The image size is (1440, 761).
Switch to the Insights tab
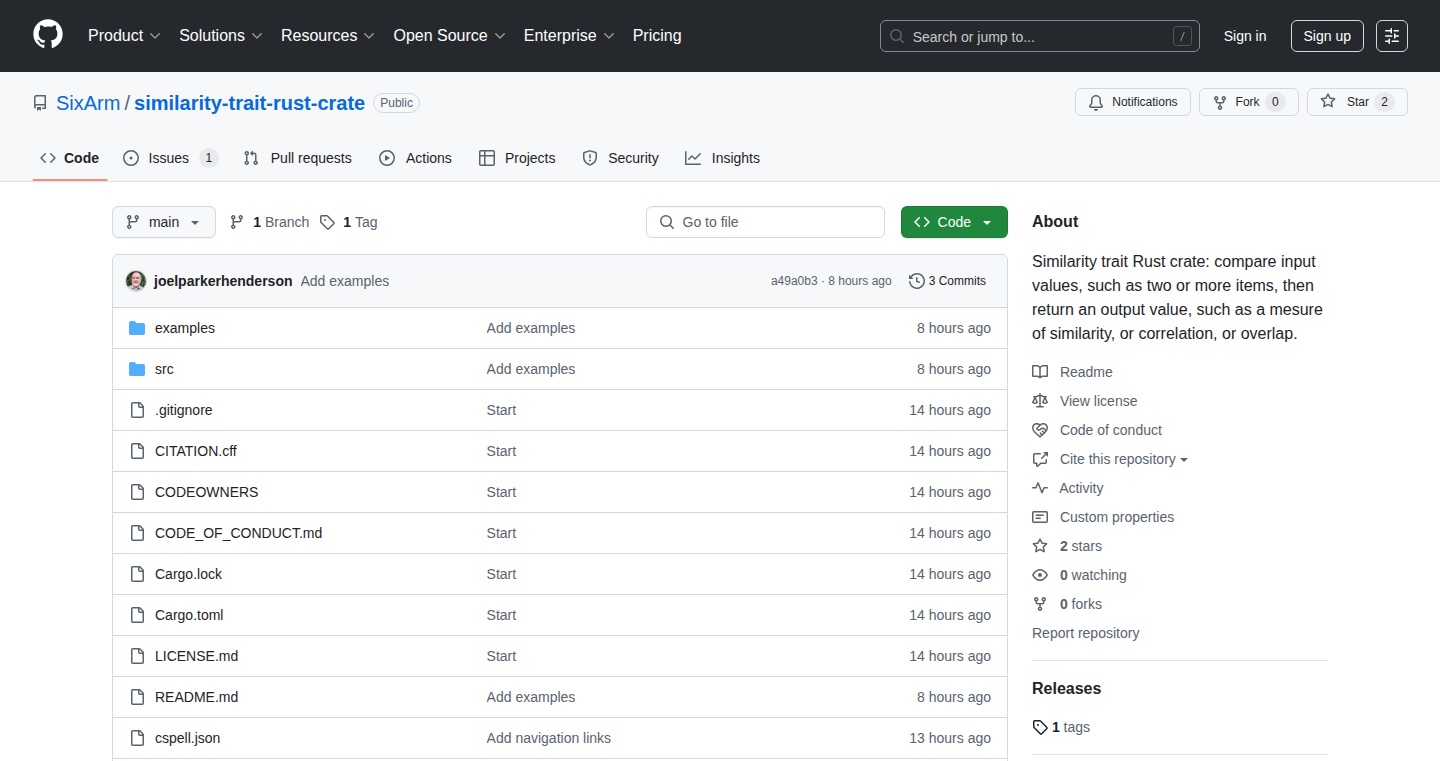pyautogui.click(x=723, y=158)
